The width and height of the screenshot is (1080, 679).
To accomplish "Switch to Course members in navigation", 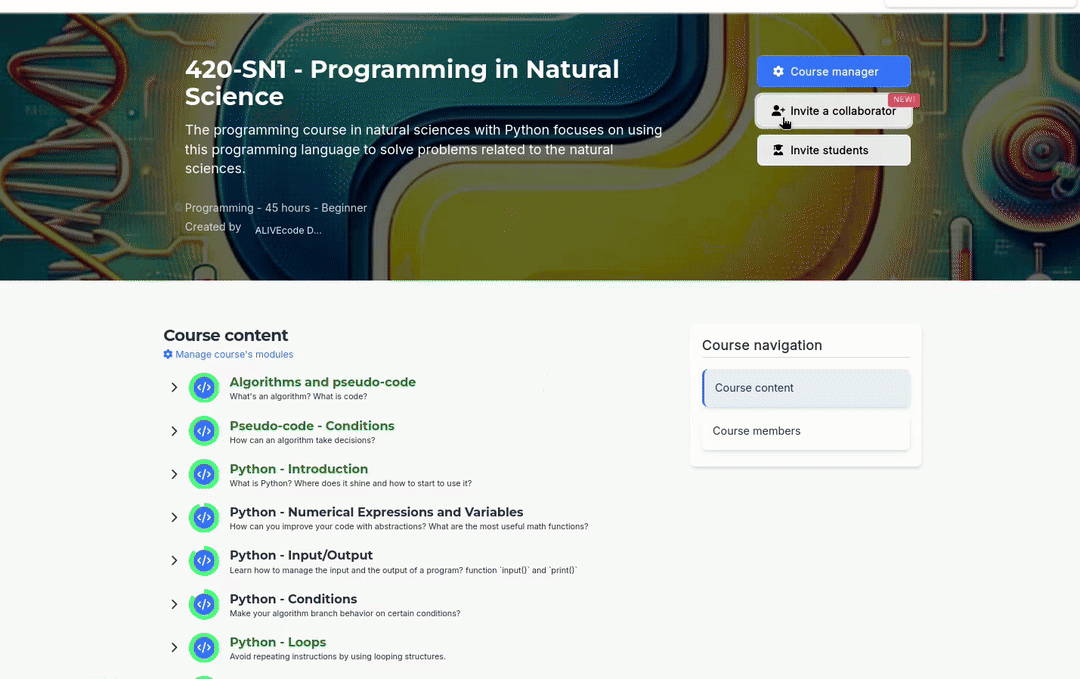I will (x=806, y=431).
